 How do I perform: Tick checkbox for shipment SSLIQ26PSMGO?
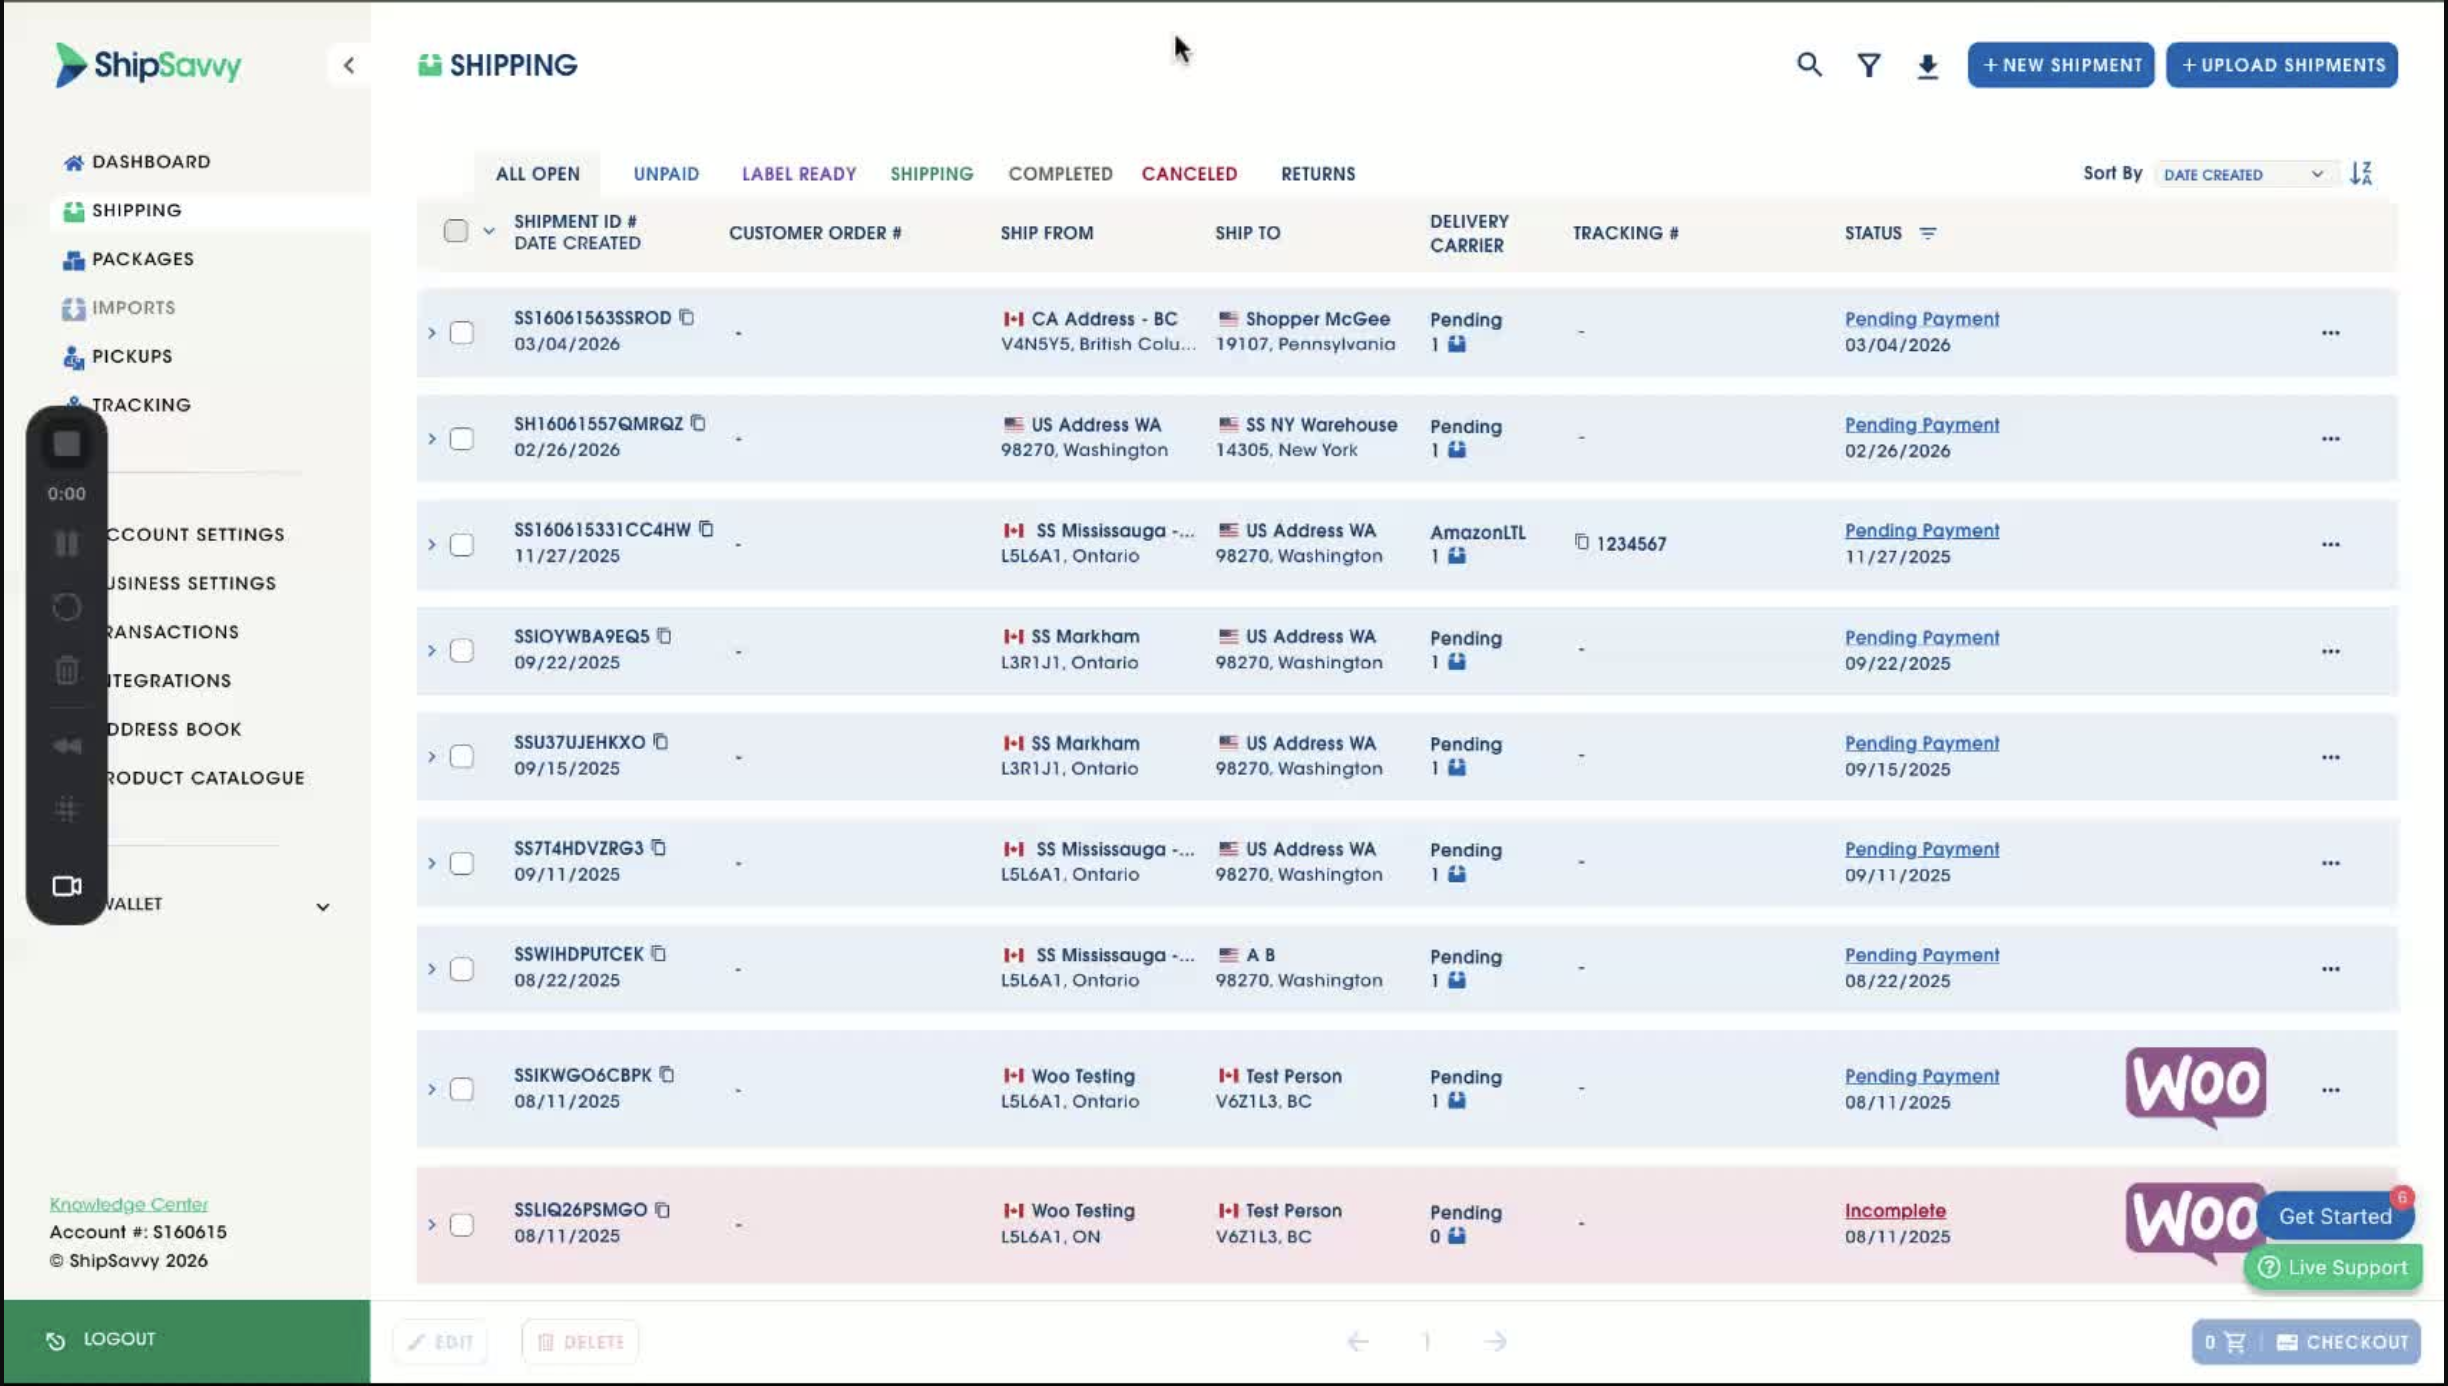(461, 1224)
